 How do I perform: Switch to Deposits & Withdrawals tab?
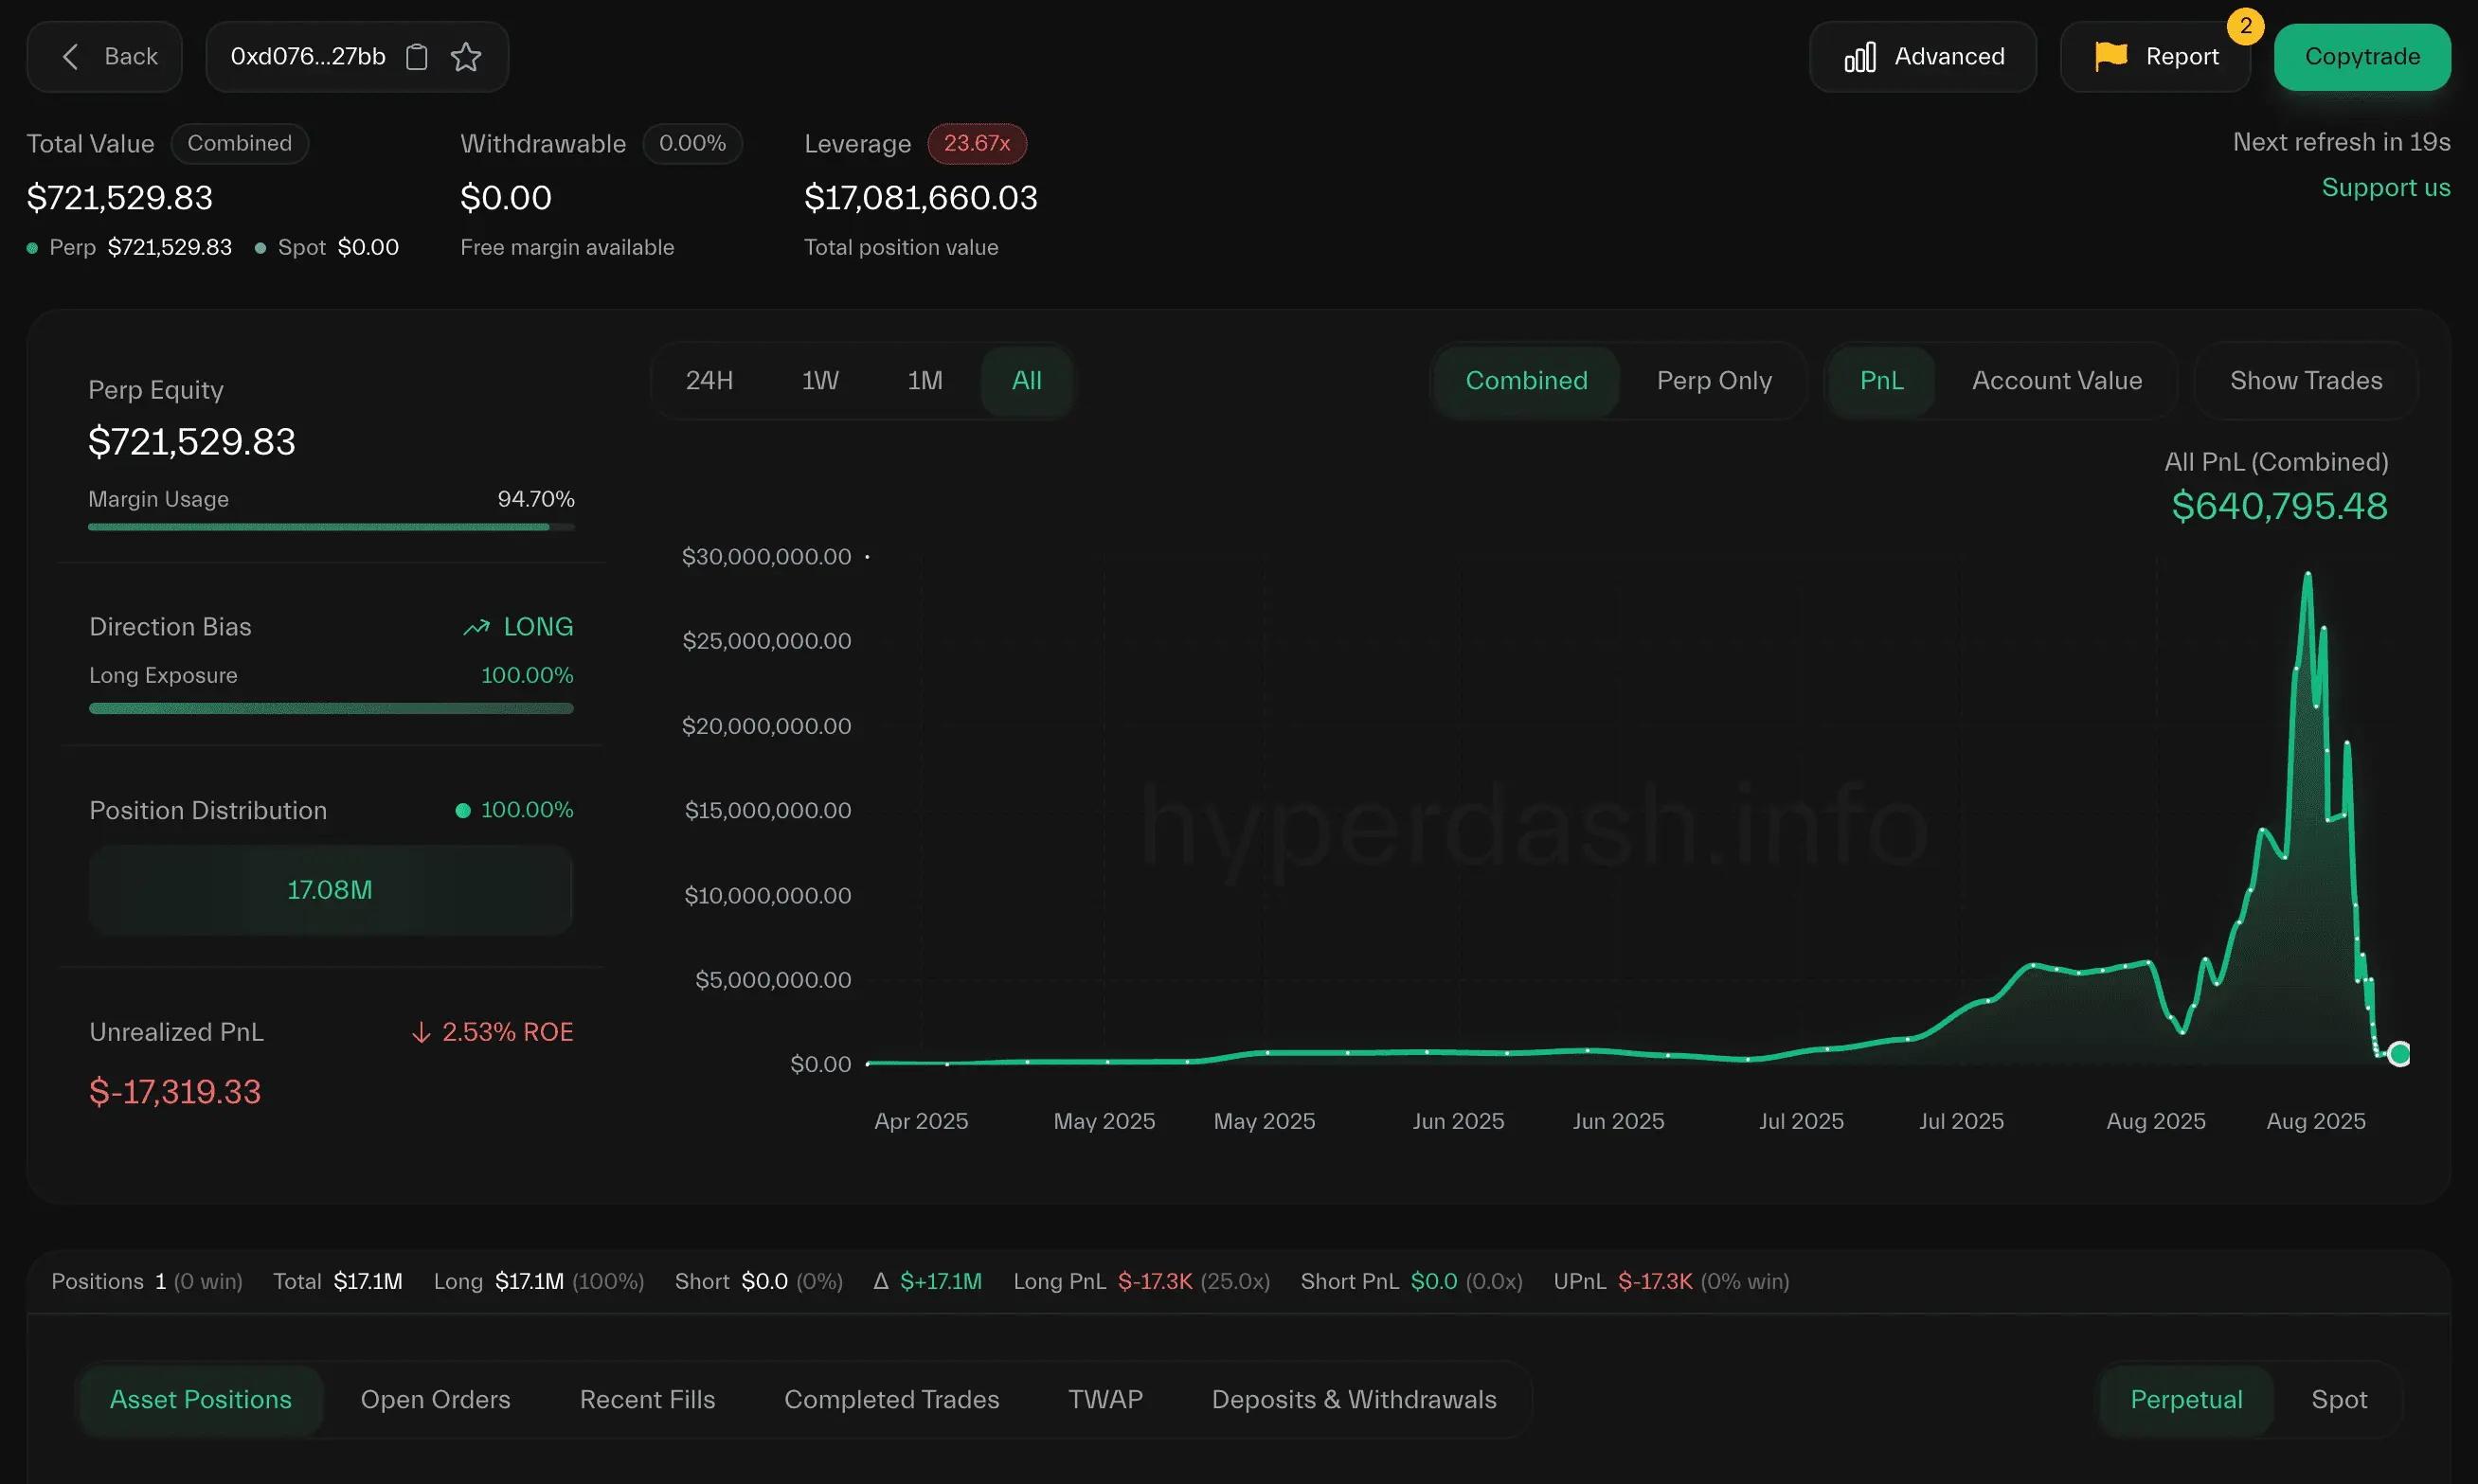pos(1353,1399)
